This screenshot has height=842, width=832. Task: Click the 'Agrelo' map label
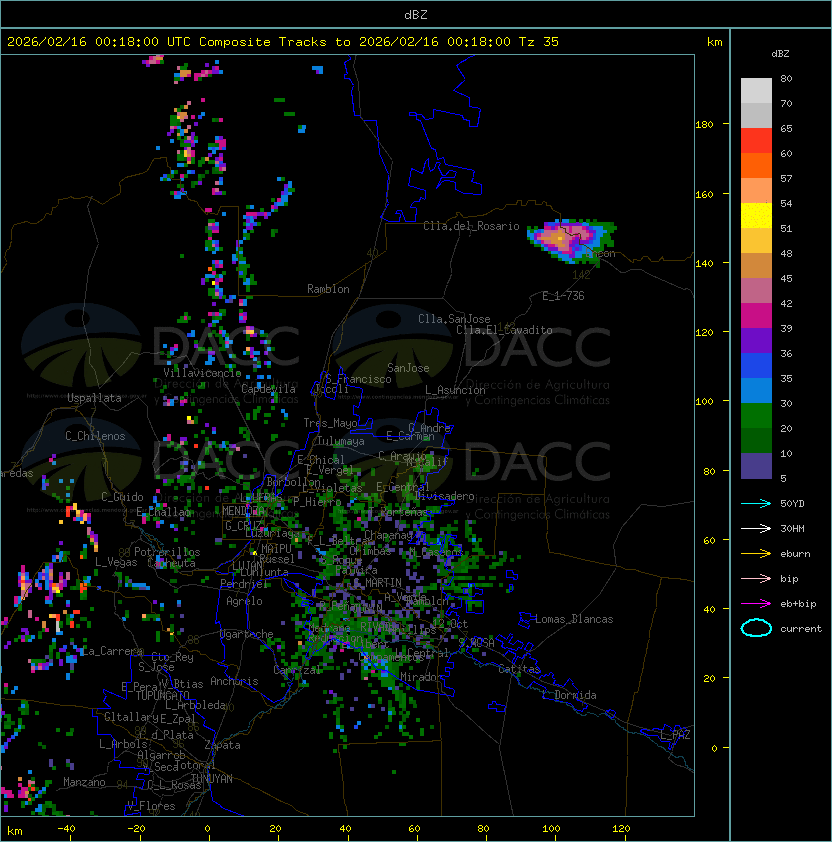(244, 601)
